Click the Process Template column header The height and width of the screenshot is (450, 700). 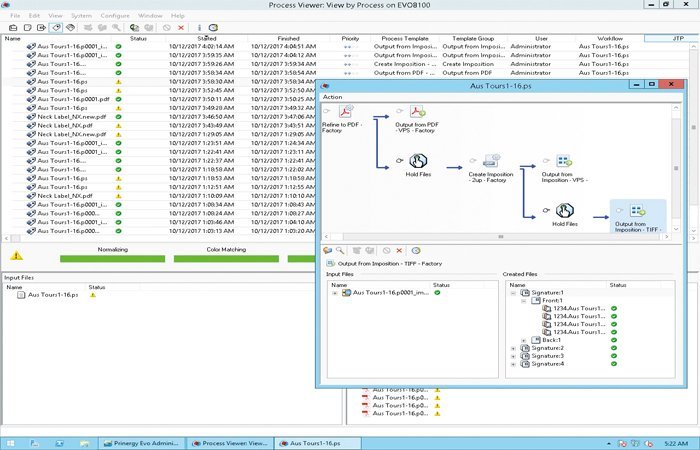[405, 38]
